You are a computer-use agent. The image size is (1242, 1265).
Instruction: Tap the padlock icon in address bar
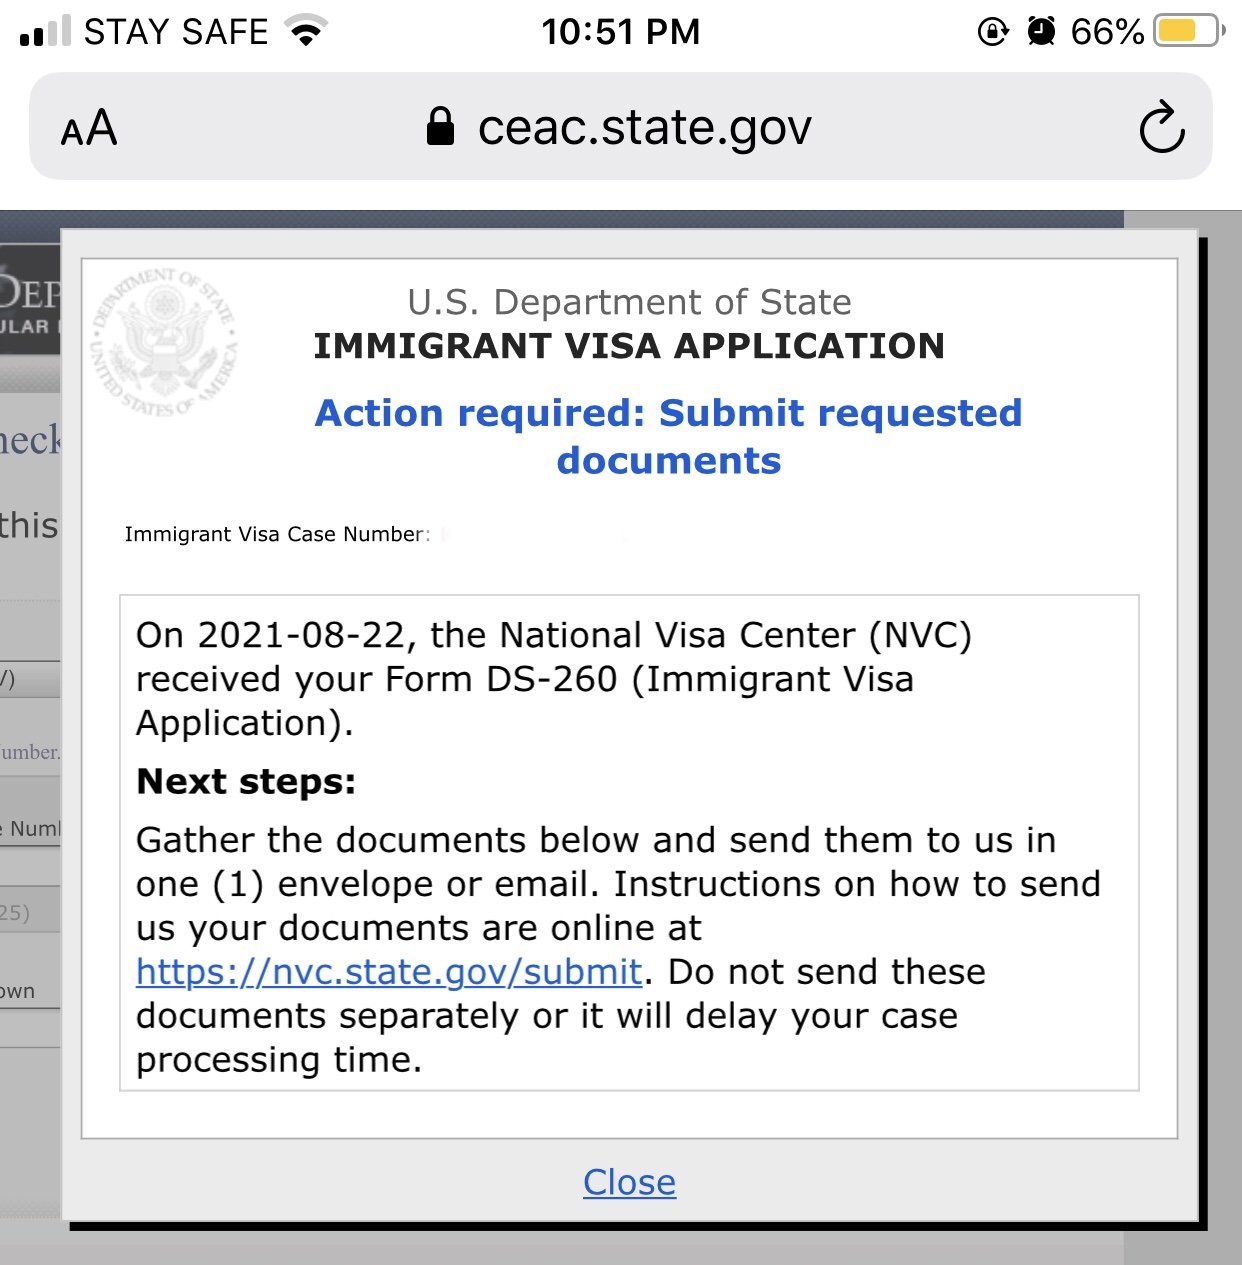coord(440,127)
